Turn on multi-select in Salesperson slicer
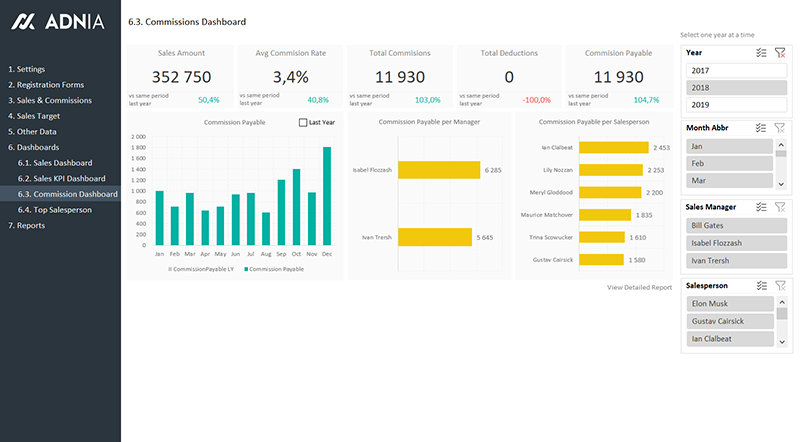 coord(762,286)
